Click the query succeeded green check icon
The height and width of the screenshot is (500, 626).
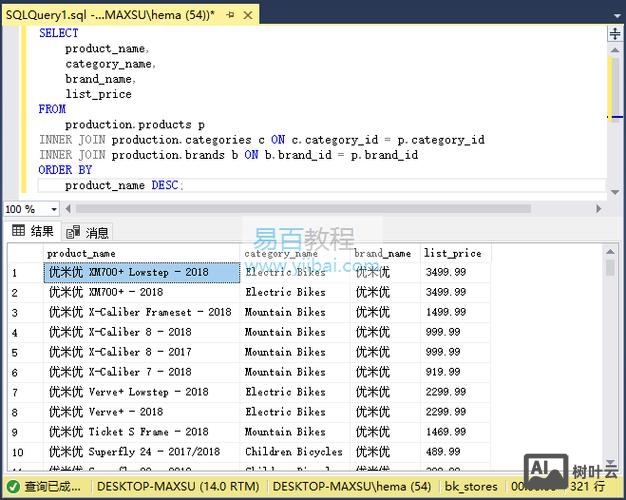point(13,486)
